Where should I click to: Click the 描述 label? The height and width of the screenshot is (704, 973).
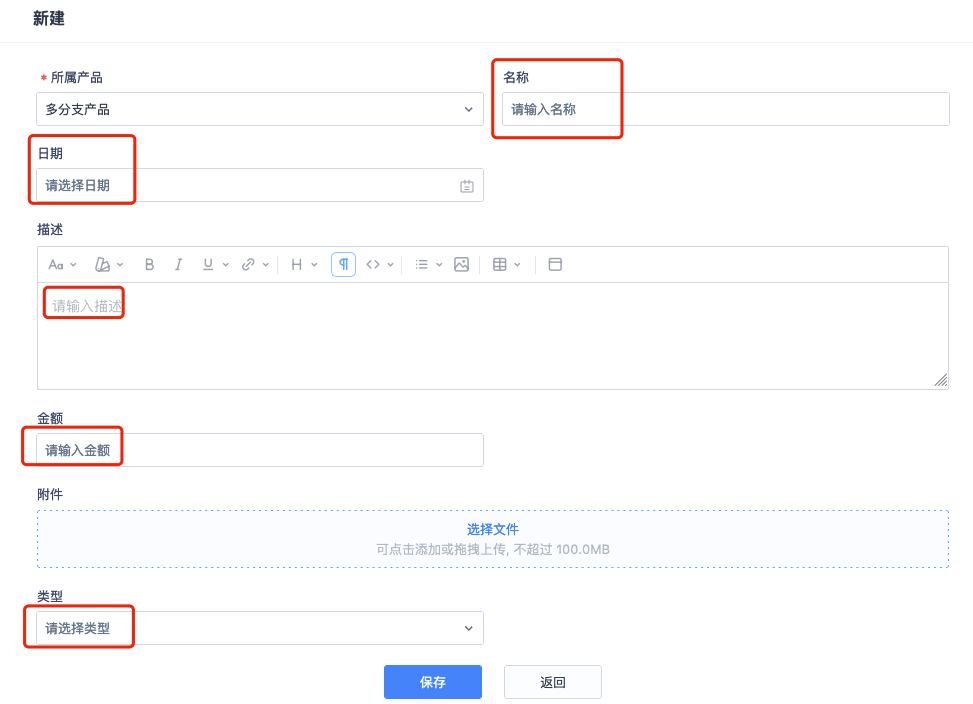[x=50, y=229]
